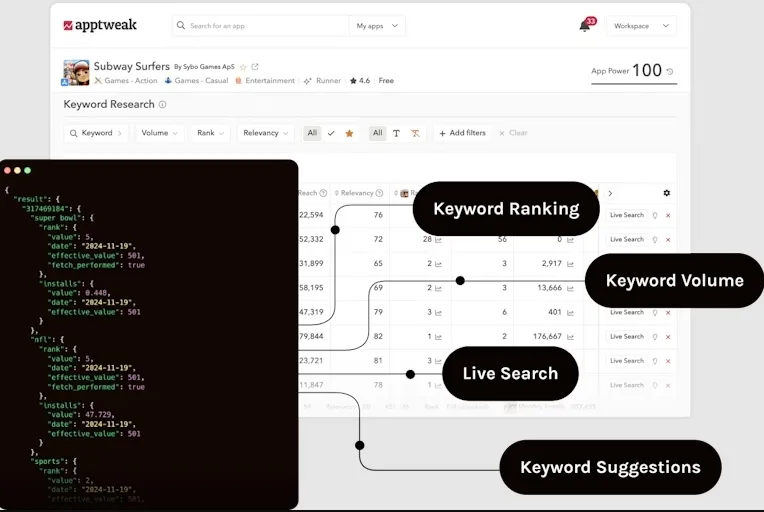Click Live Search in the 79,844 reach row
Image resolution: width=764 pixels, height=512 pixels.
click(627, 337)
